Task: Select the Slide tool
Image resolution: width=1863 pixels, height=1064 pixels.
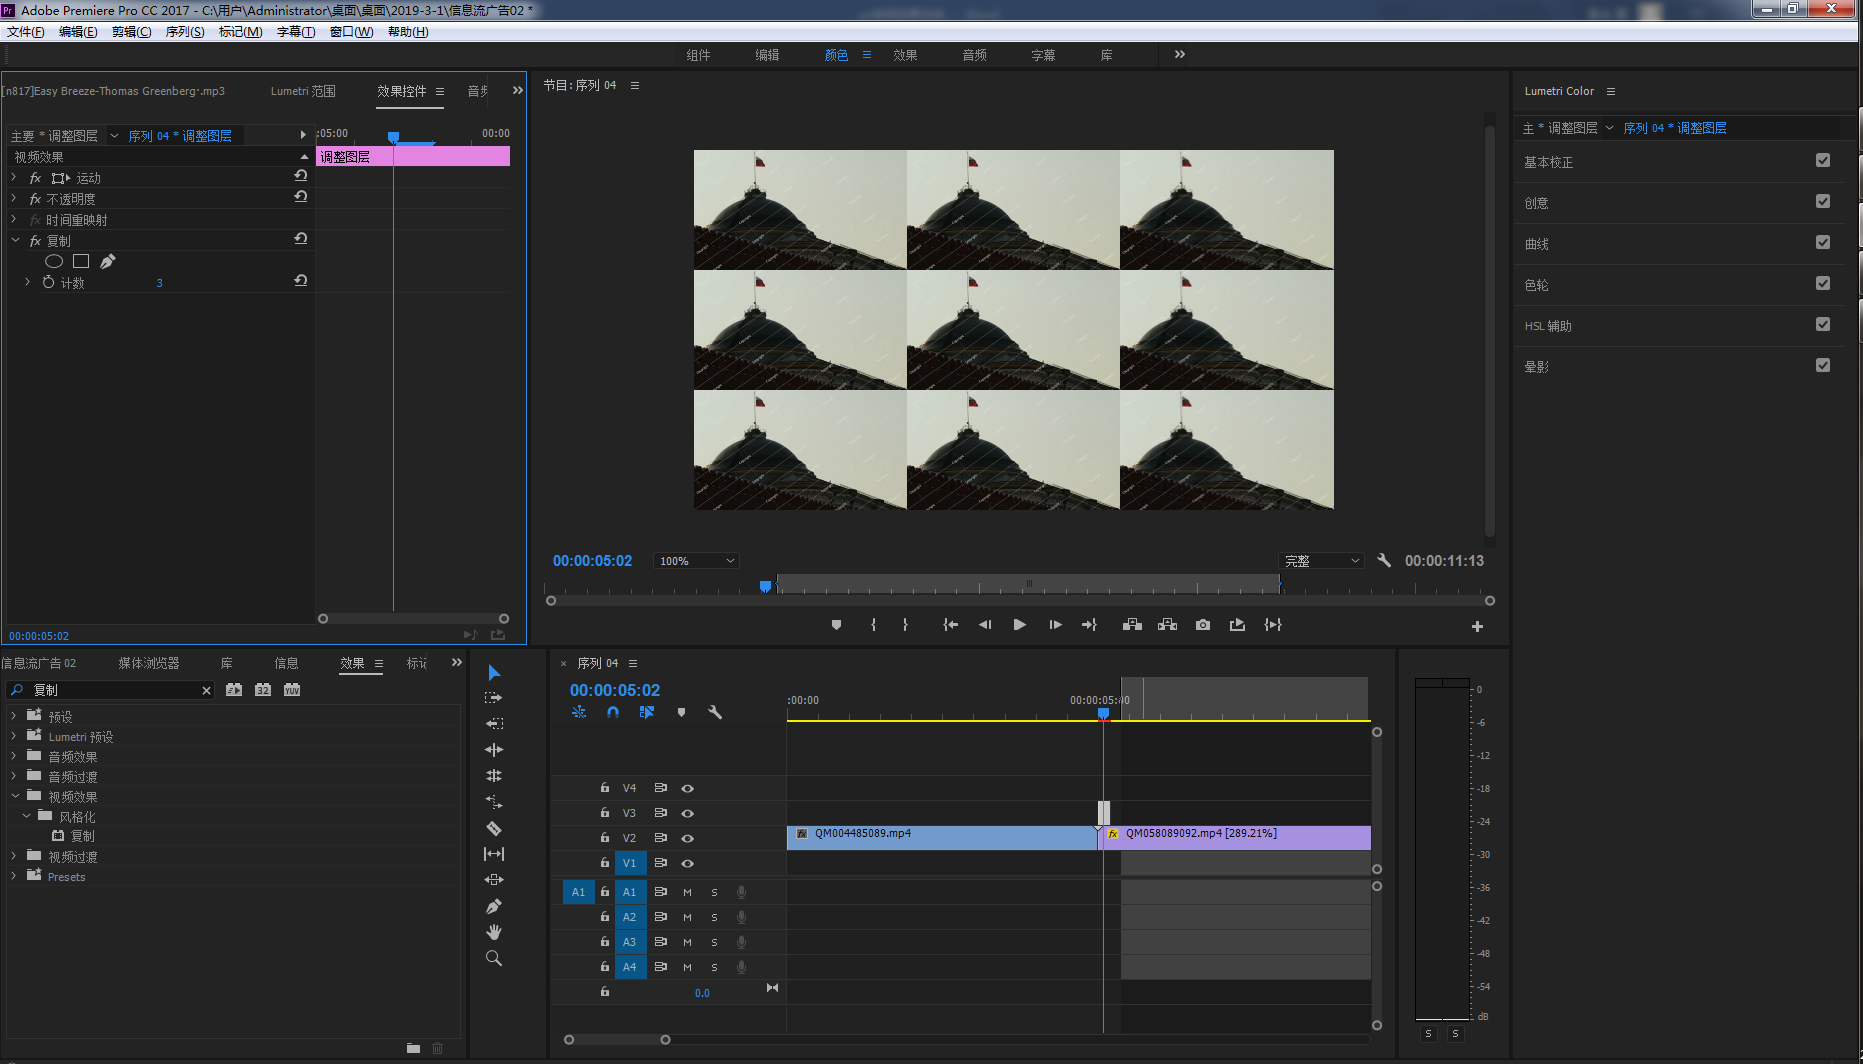Action: click(x=494, y=880)
